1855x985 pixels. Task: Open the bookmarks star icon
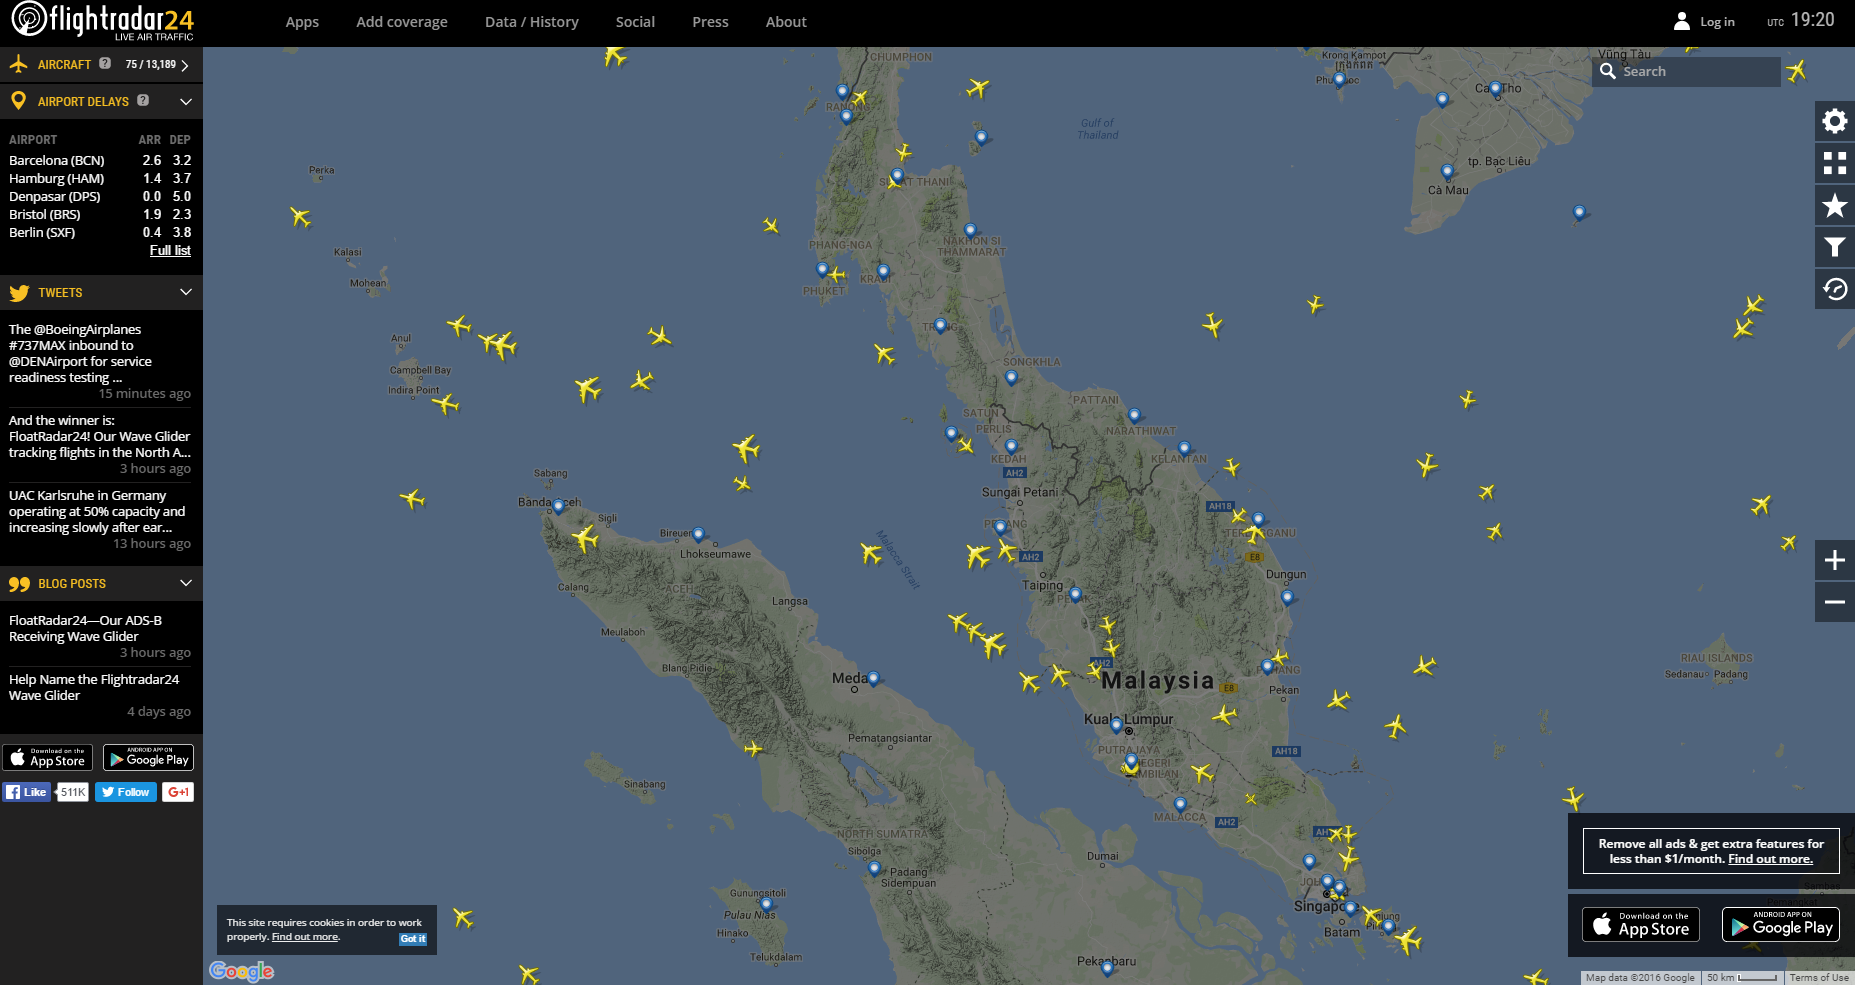coord(1835,205)
